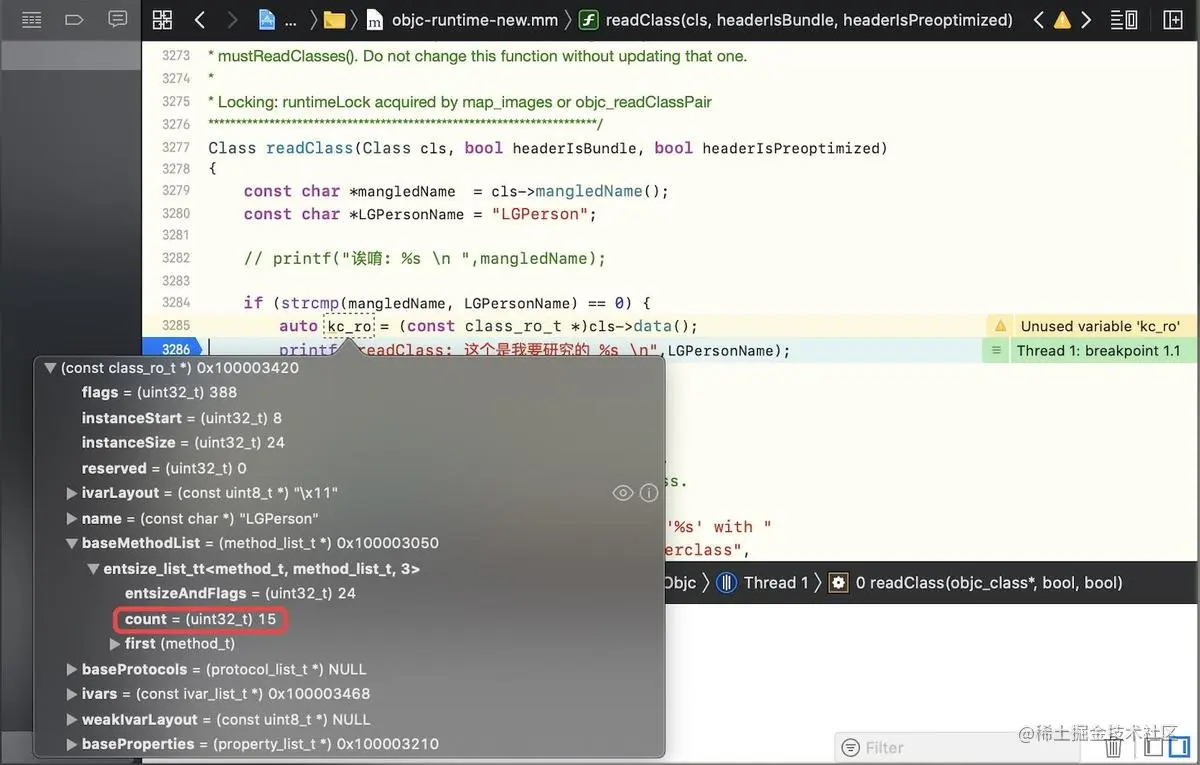Open the debug navigator list icon
1200x765 pixels.
point(31,19)
